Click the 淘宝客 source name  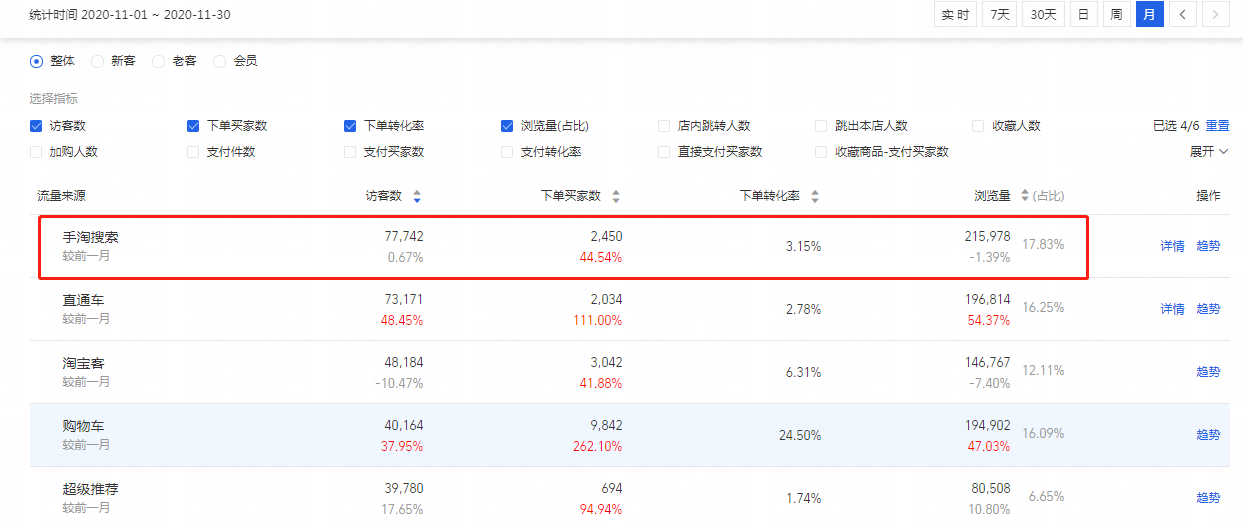pos(84,363)
